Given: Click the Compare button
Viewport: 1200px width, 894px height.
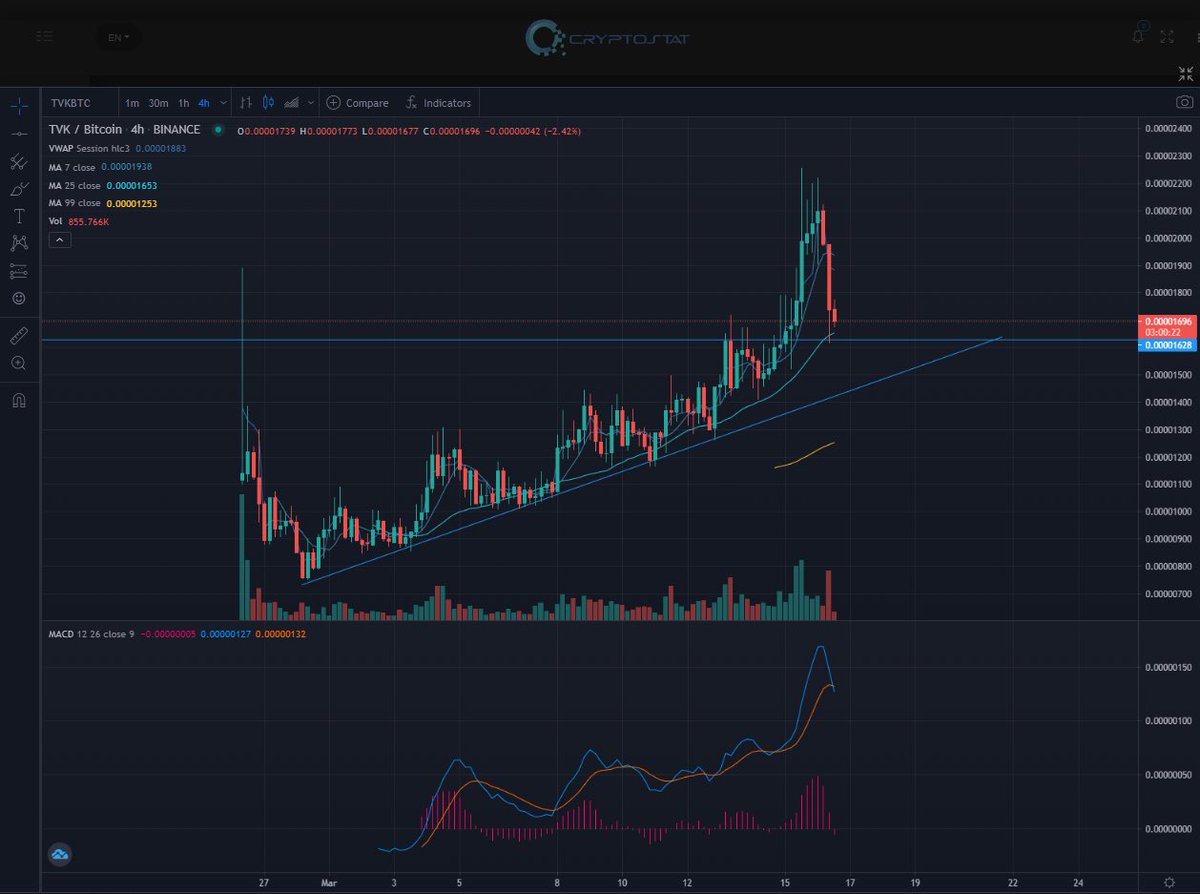Looking at the screenshot, I should coord(357,102).
